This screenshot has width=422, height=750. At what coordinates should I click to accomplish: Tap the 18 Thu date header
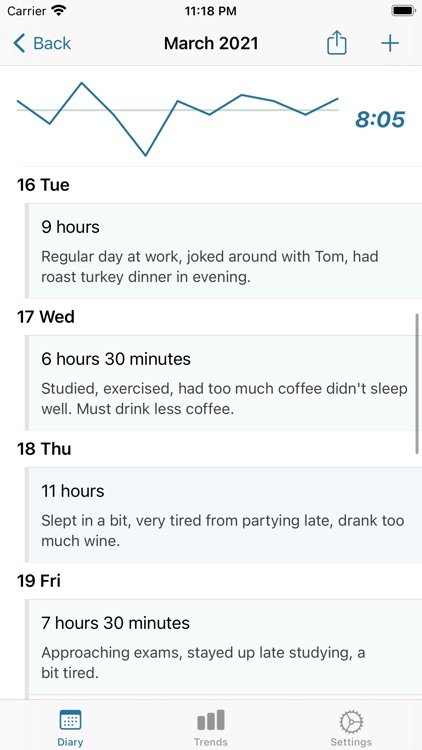(44, 449)
